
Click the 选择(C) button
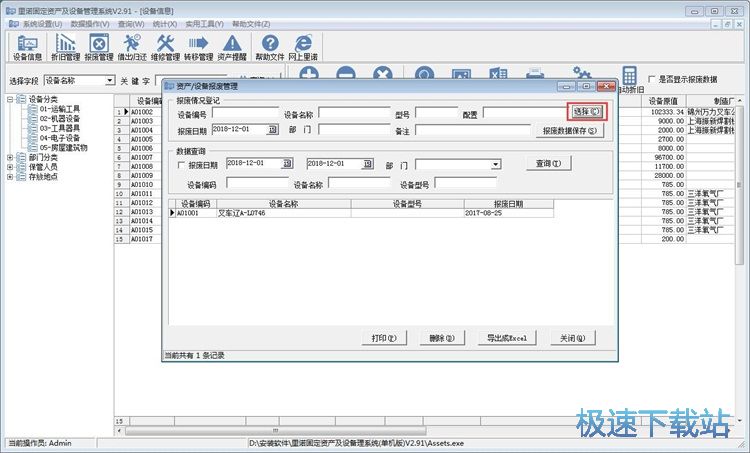[587, 111]
